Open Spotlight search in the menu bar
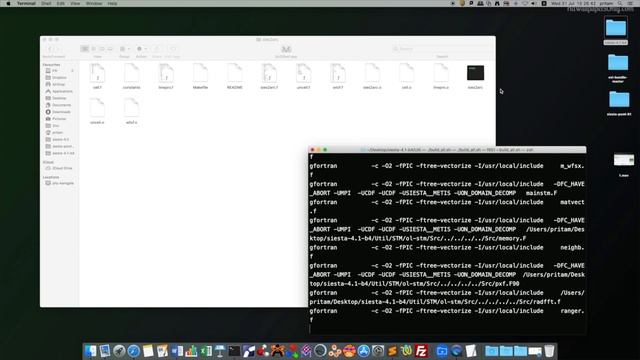The width and height of the screenshot is (640, 360). click(620, 3)
